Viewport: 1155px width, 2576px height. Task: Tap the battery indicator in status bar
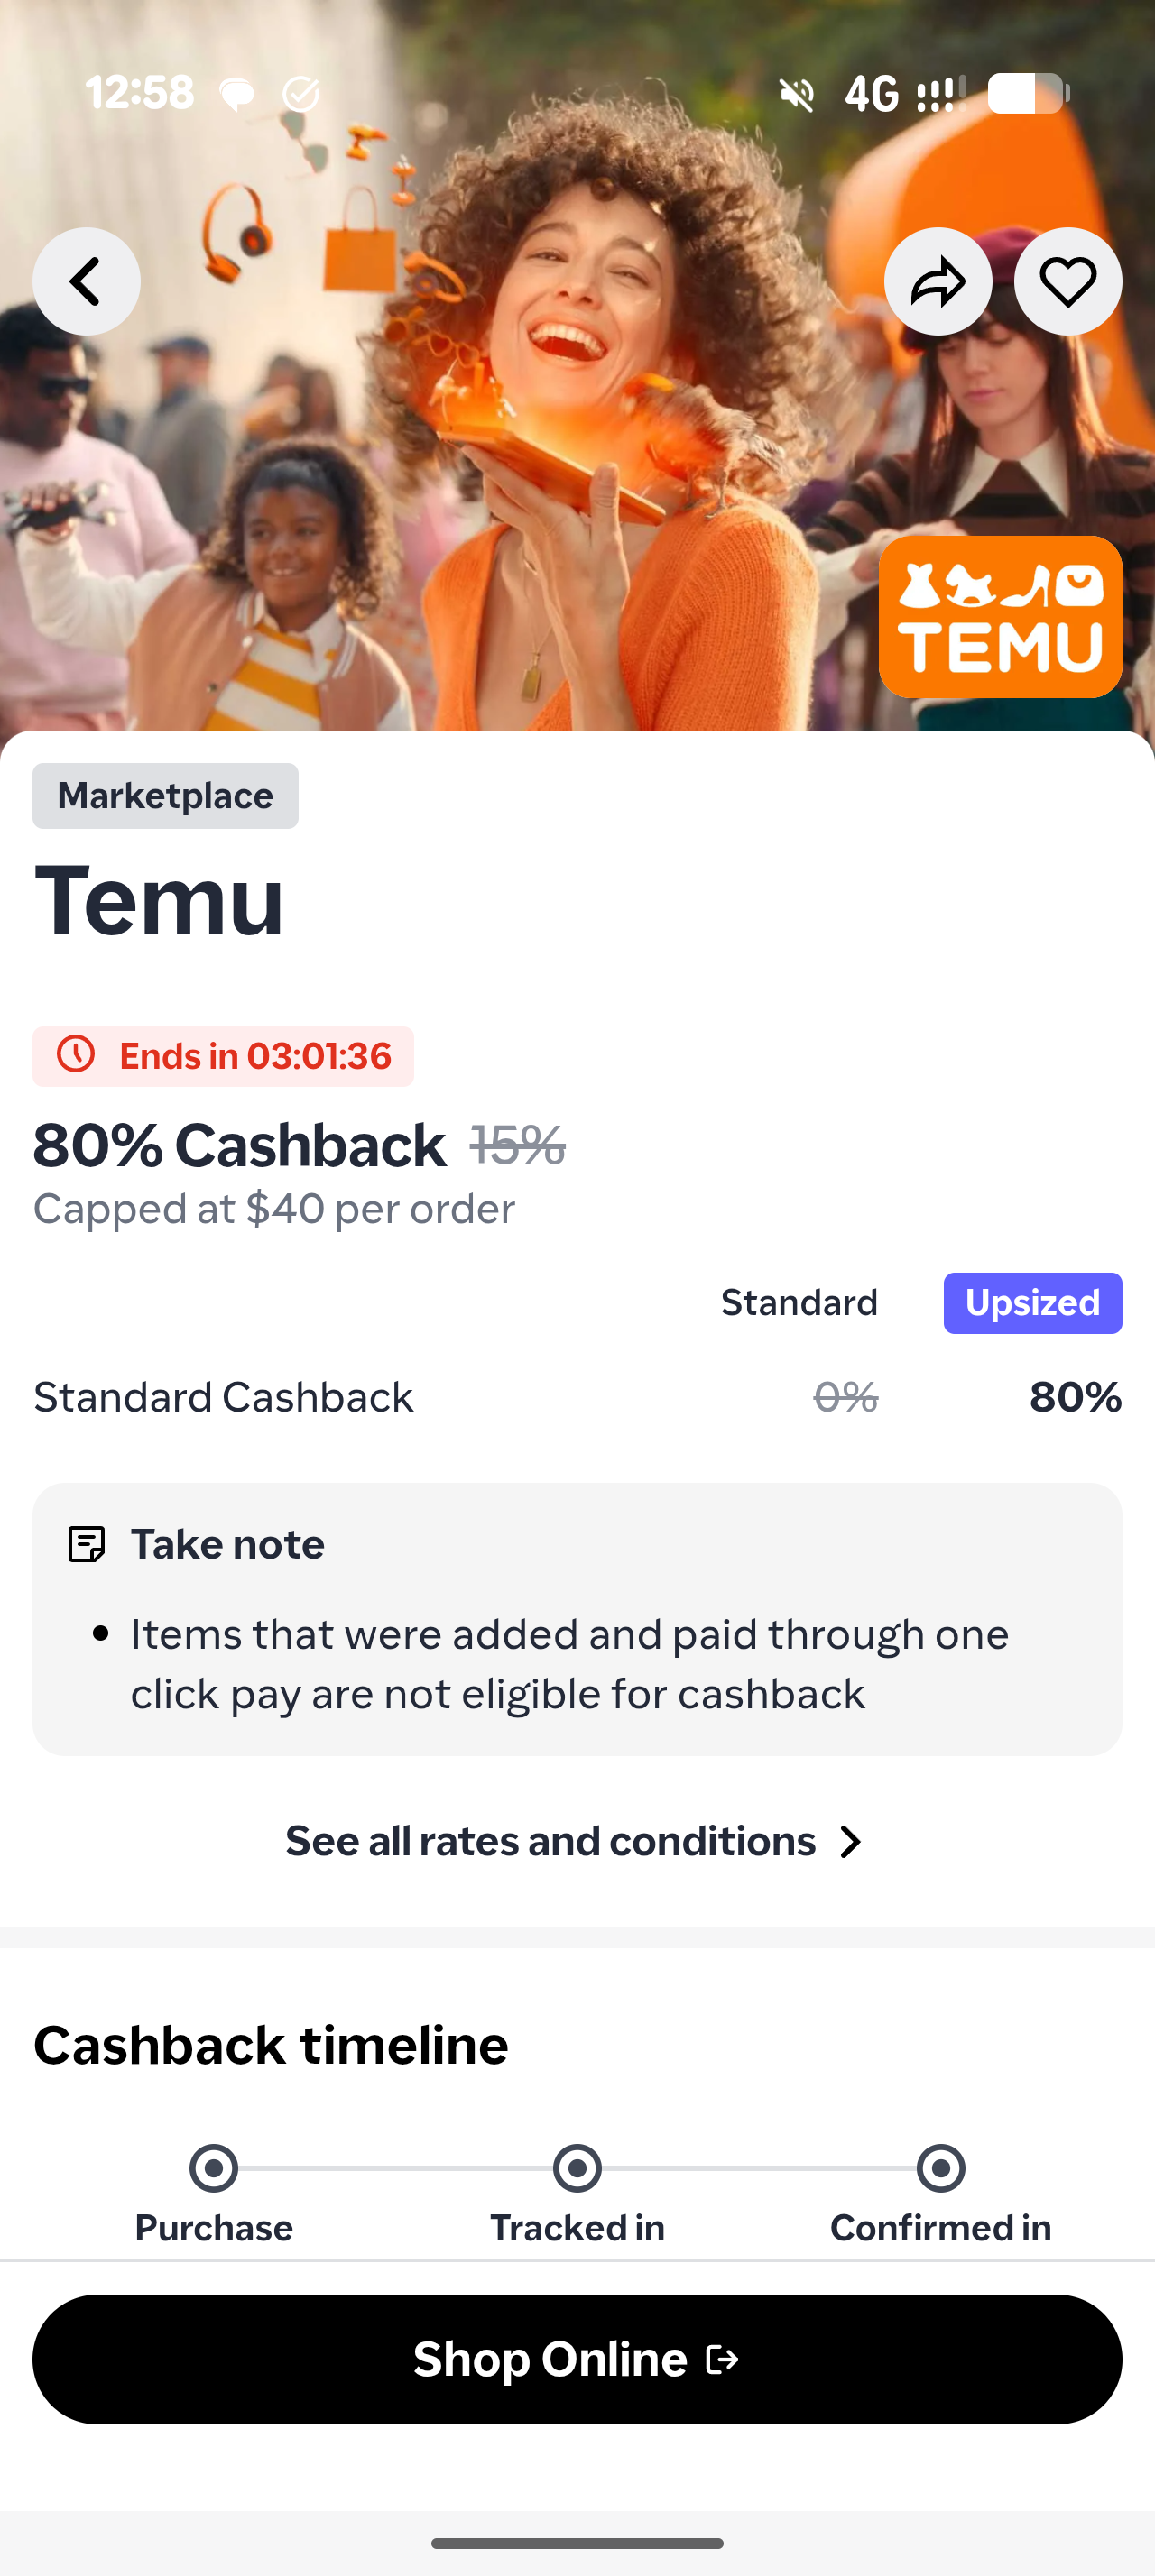coord(1027,94)
